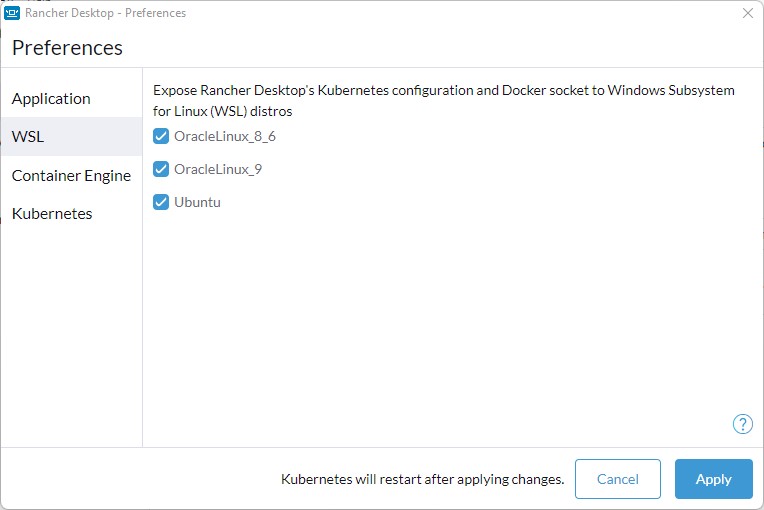Cancel the preferences dialog
Image resolution: width=764 pixels, height=510 pixels.
(618, 479)
